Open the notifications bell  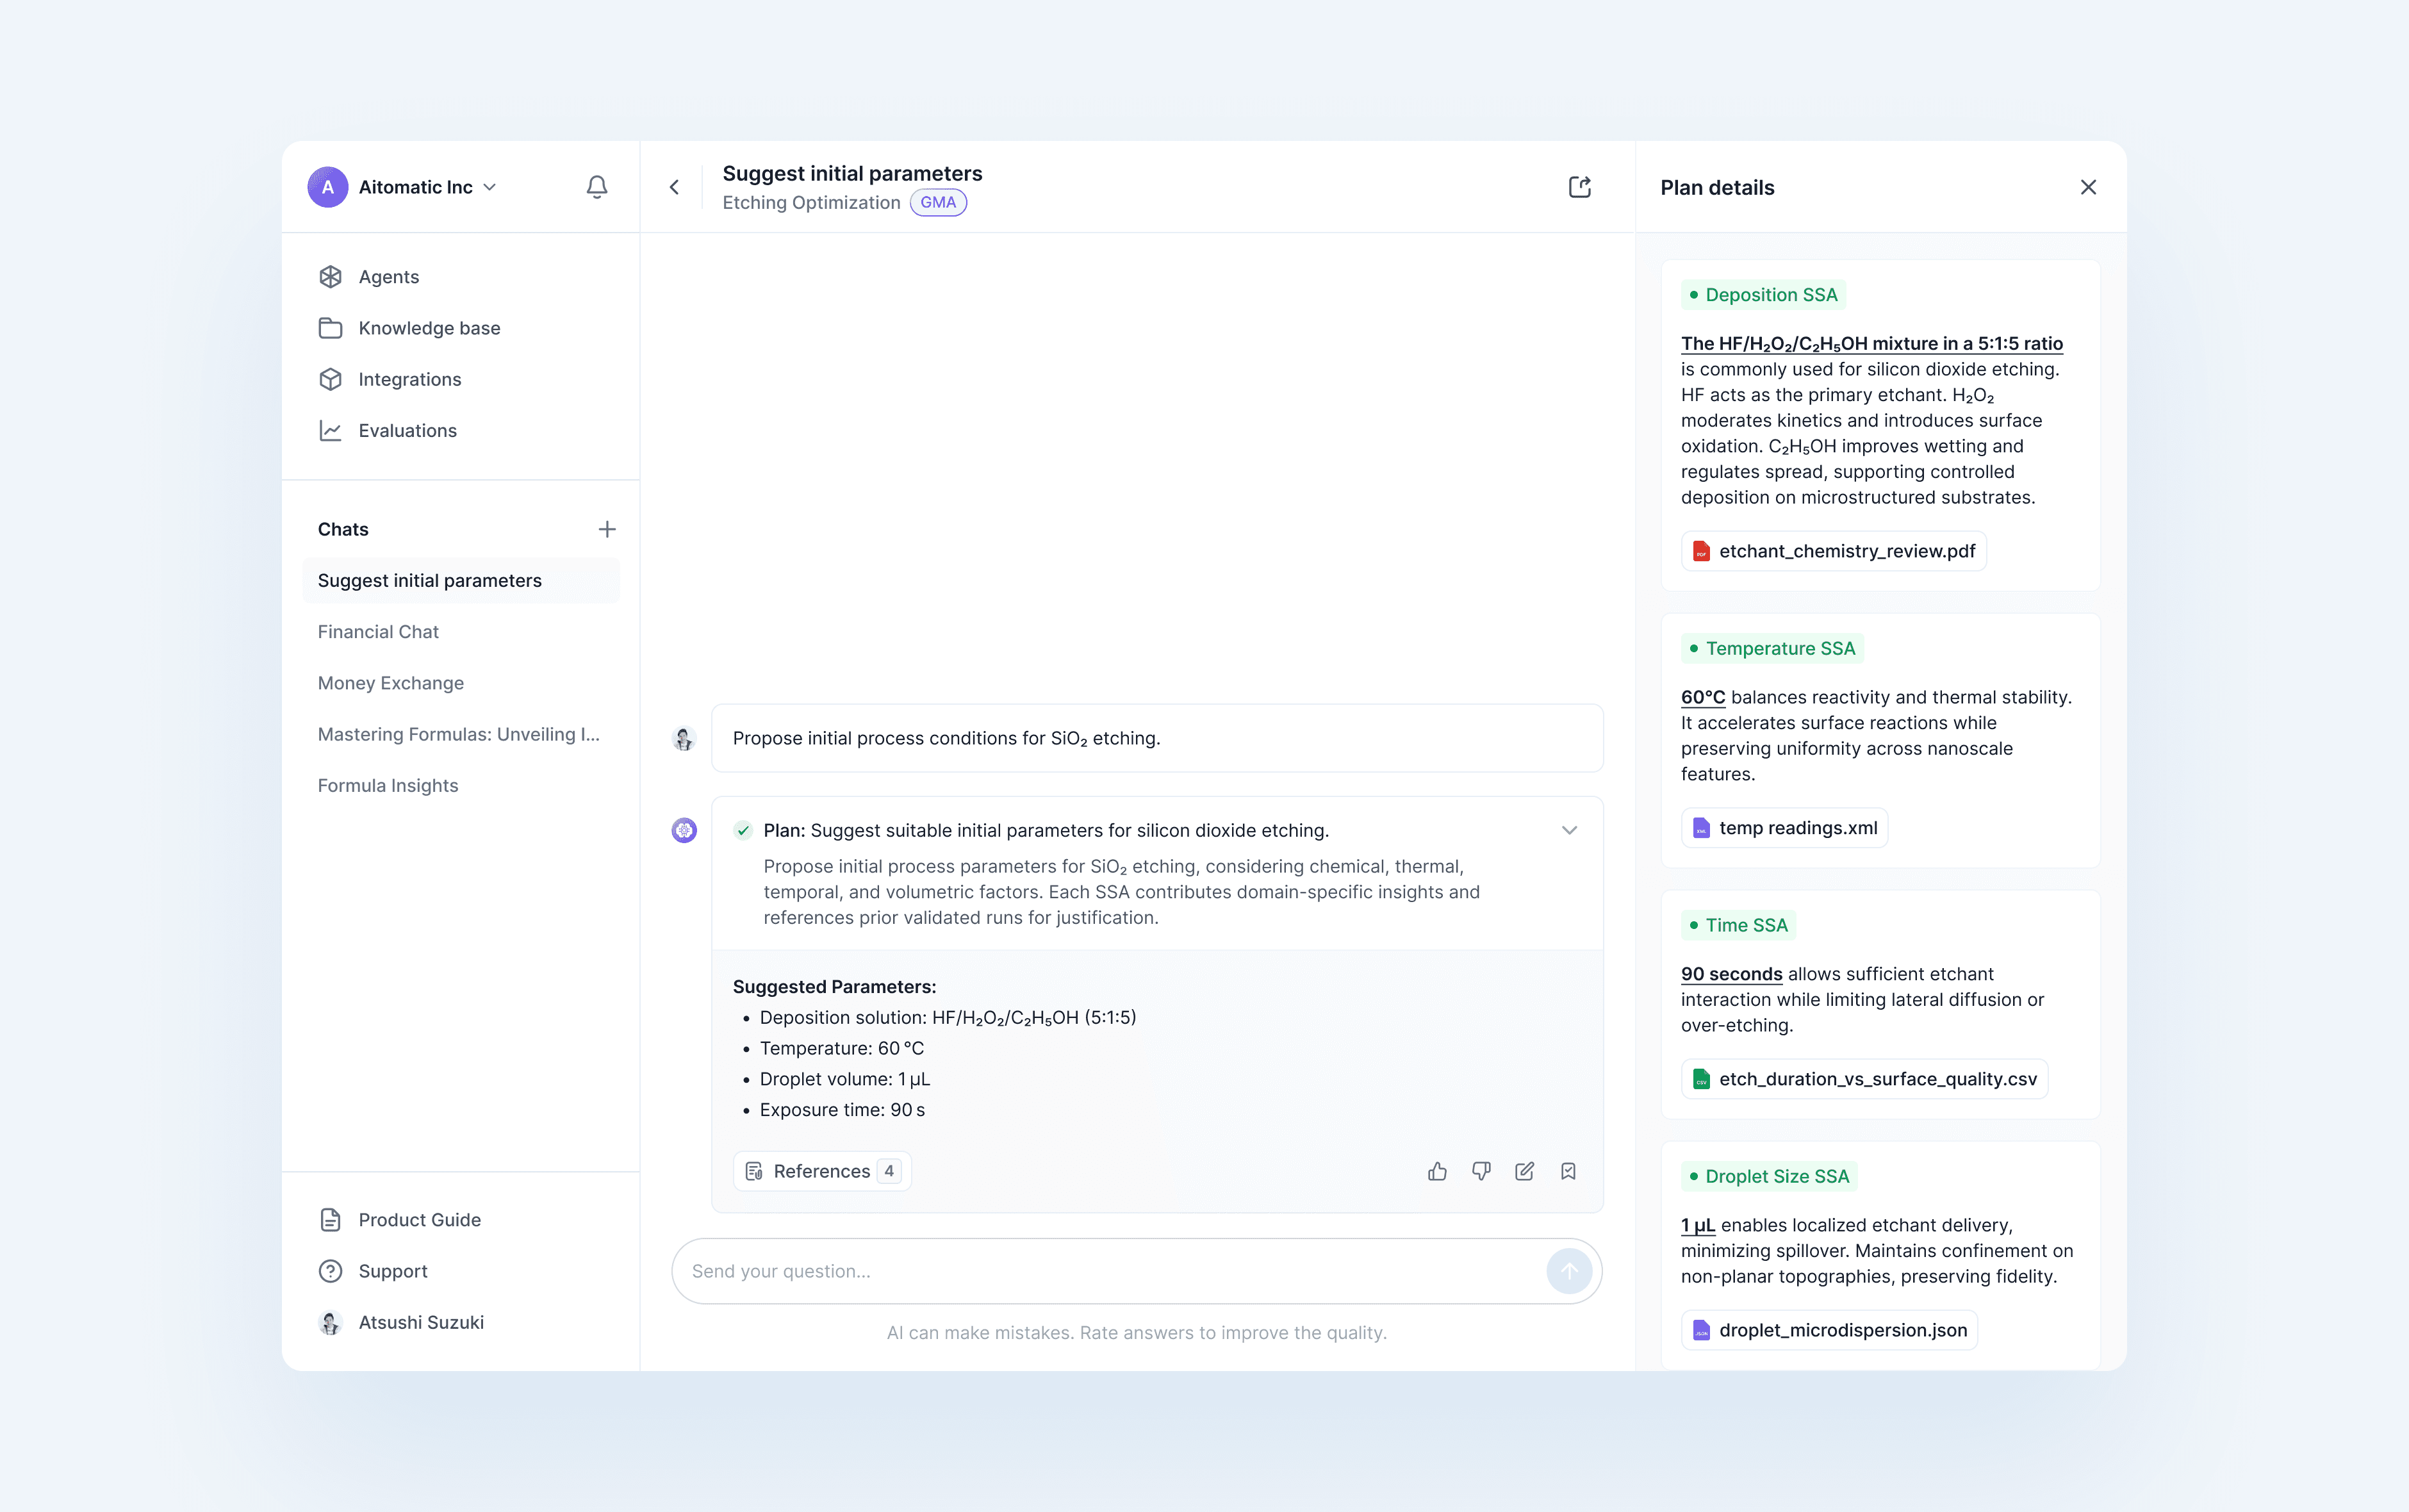[x=597, y=187]
